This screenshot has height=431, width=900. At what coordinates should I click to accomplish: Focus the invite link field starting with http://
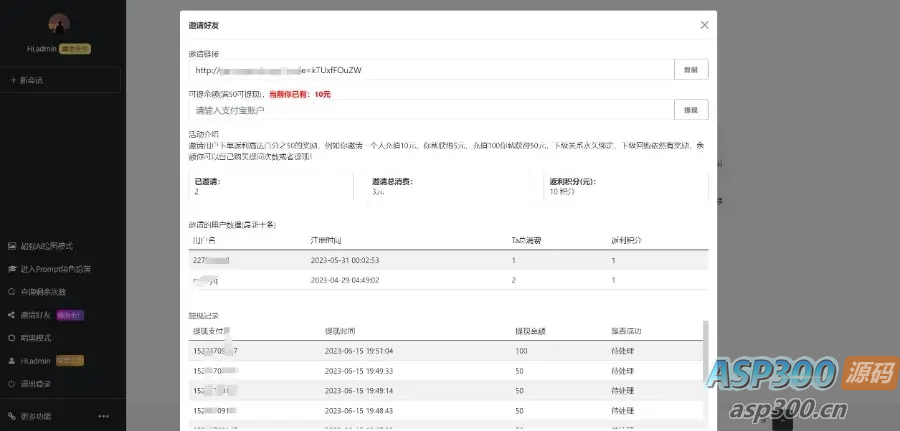click(x=431, y=70)
